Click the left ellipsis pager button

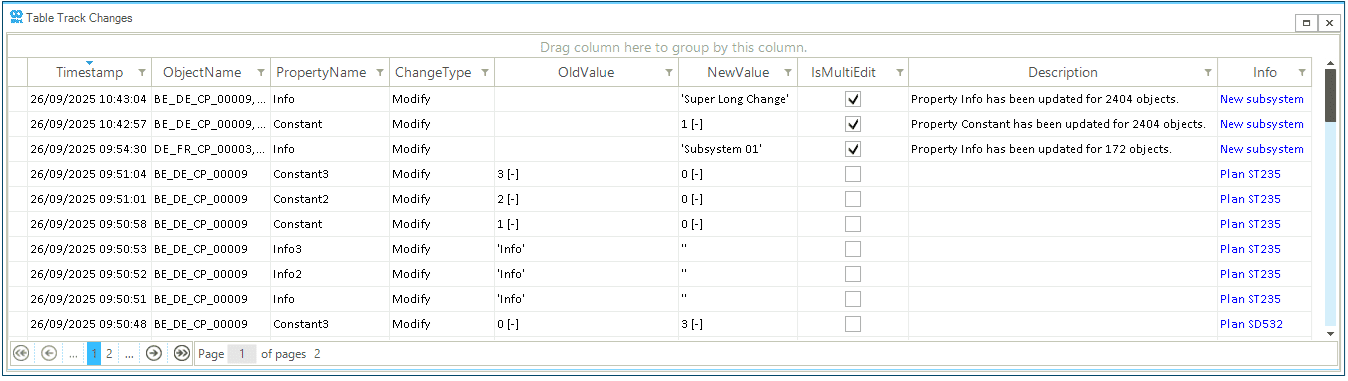pos(74,353)
